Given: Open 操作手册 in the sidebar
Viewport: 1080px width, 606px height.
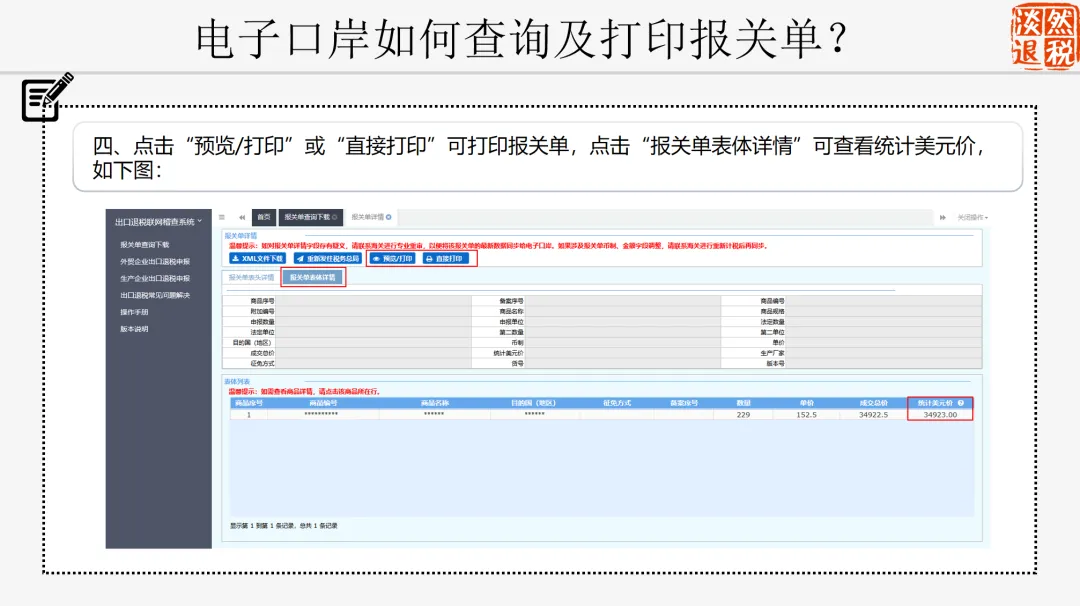Looking at the screenshot, I should (134, 312).
